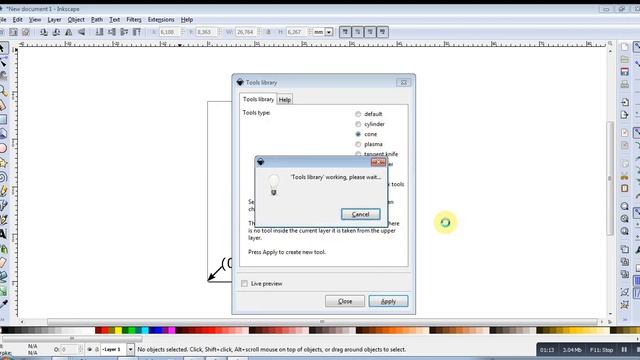The image size is (640, 360).
Task: Open the Edit menu
Action: coord(18,20)
